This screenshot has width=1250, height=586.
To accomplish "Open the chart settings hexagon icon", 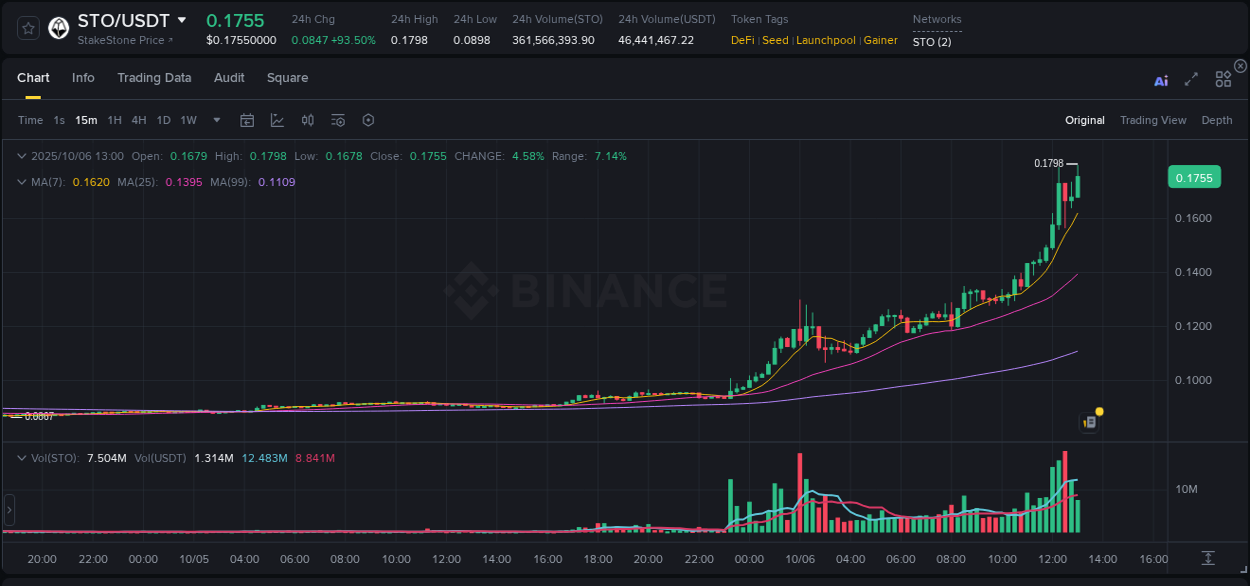I will (368, 119).
